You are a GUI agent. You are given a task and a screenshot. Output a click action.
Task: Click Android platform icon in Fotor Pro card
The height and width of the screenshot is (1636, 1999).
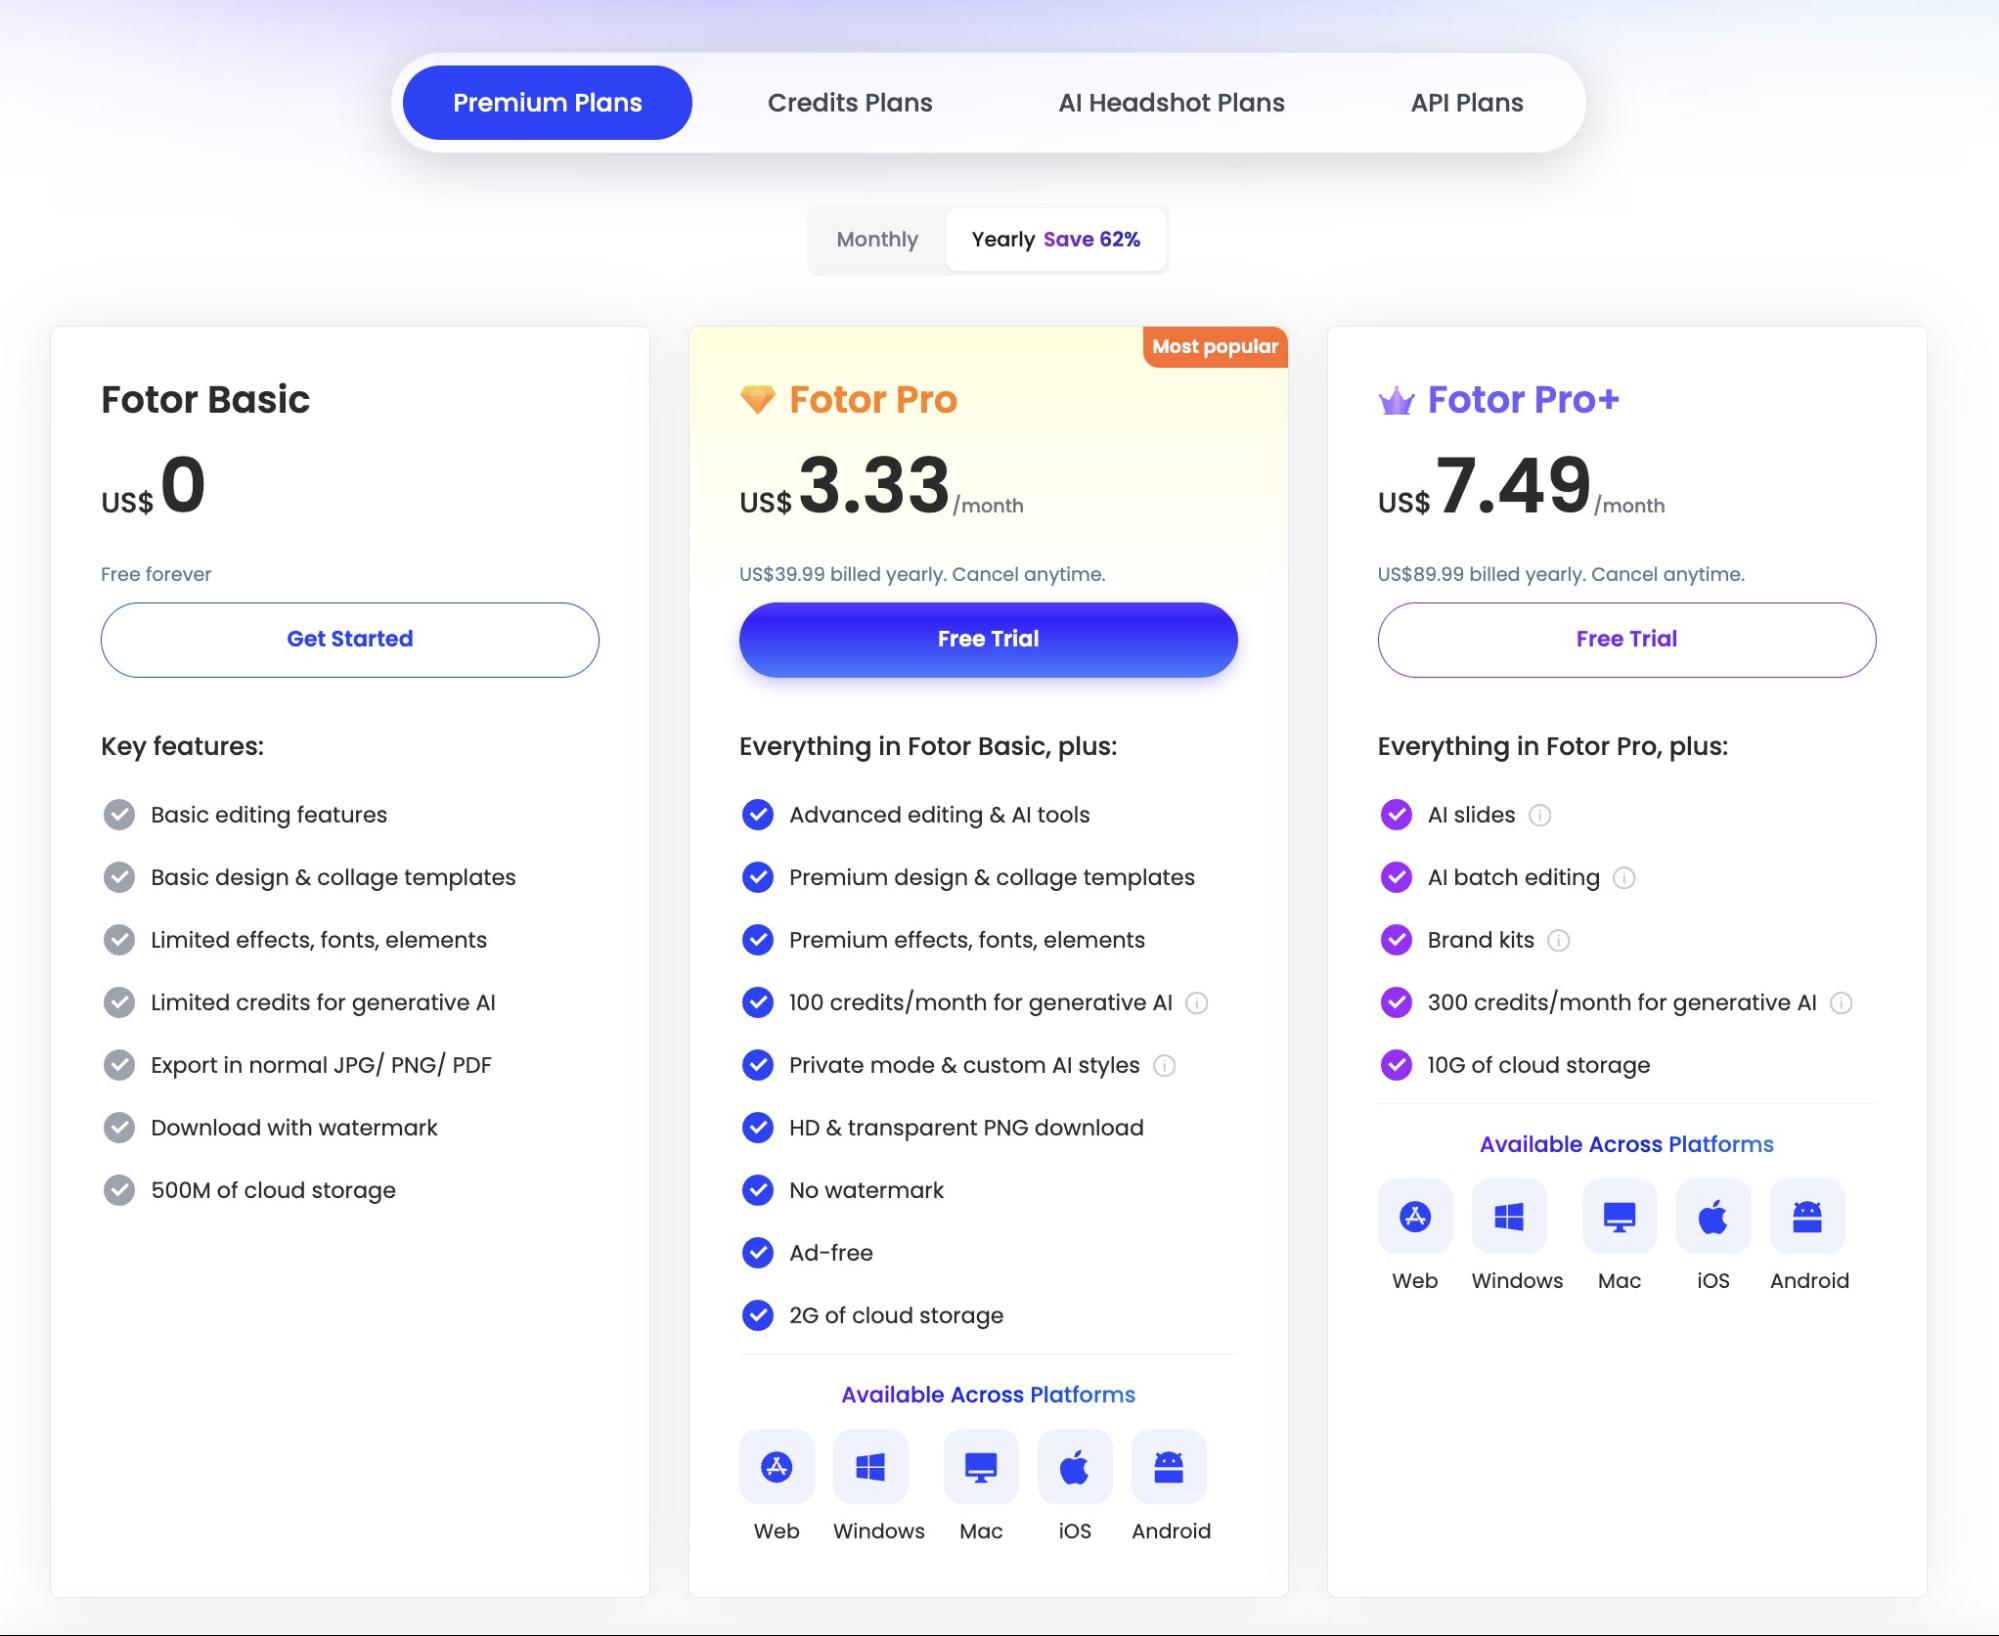coord(1168,1466)
